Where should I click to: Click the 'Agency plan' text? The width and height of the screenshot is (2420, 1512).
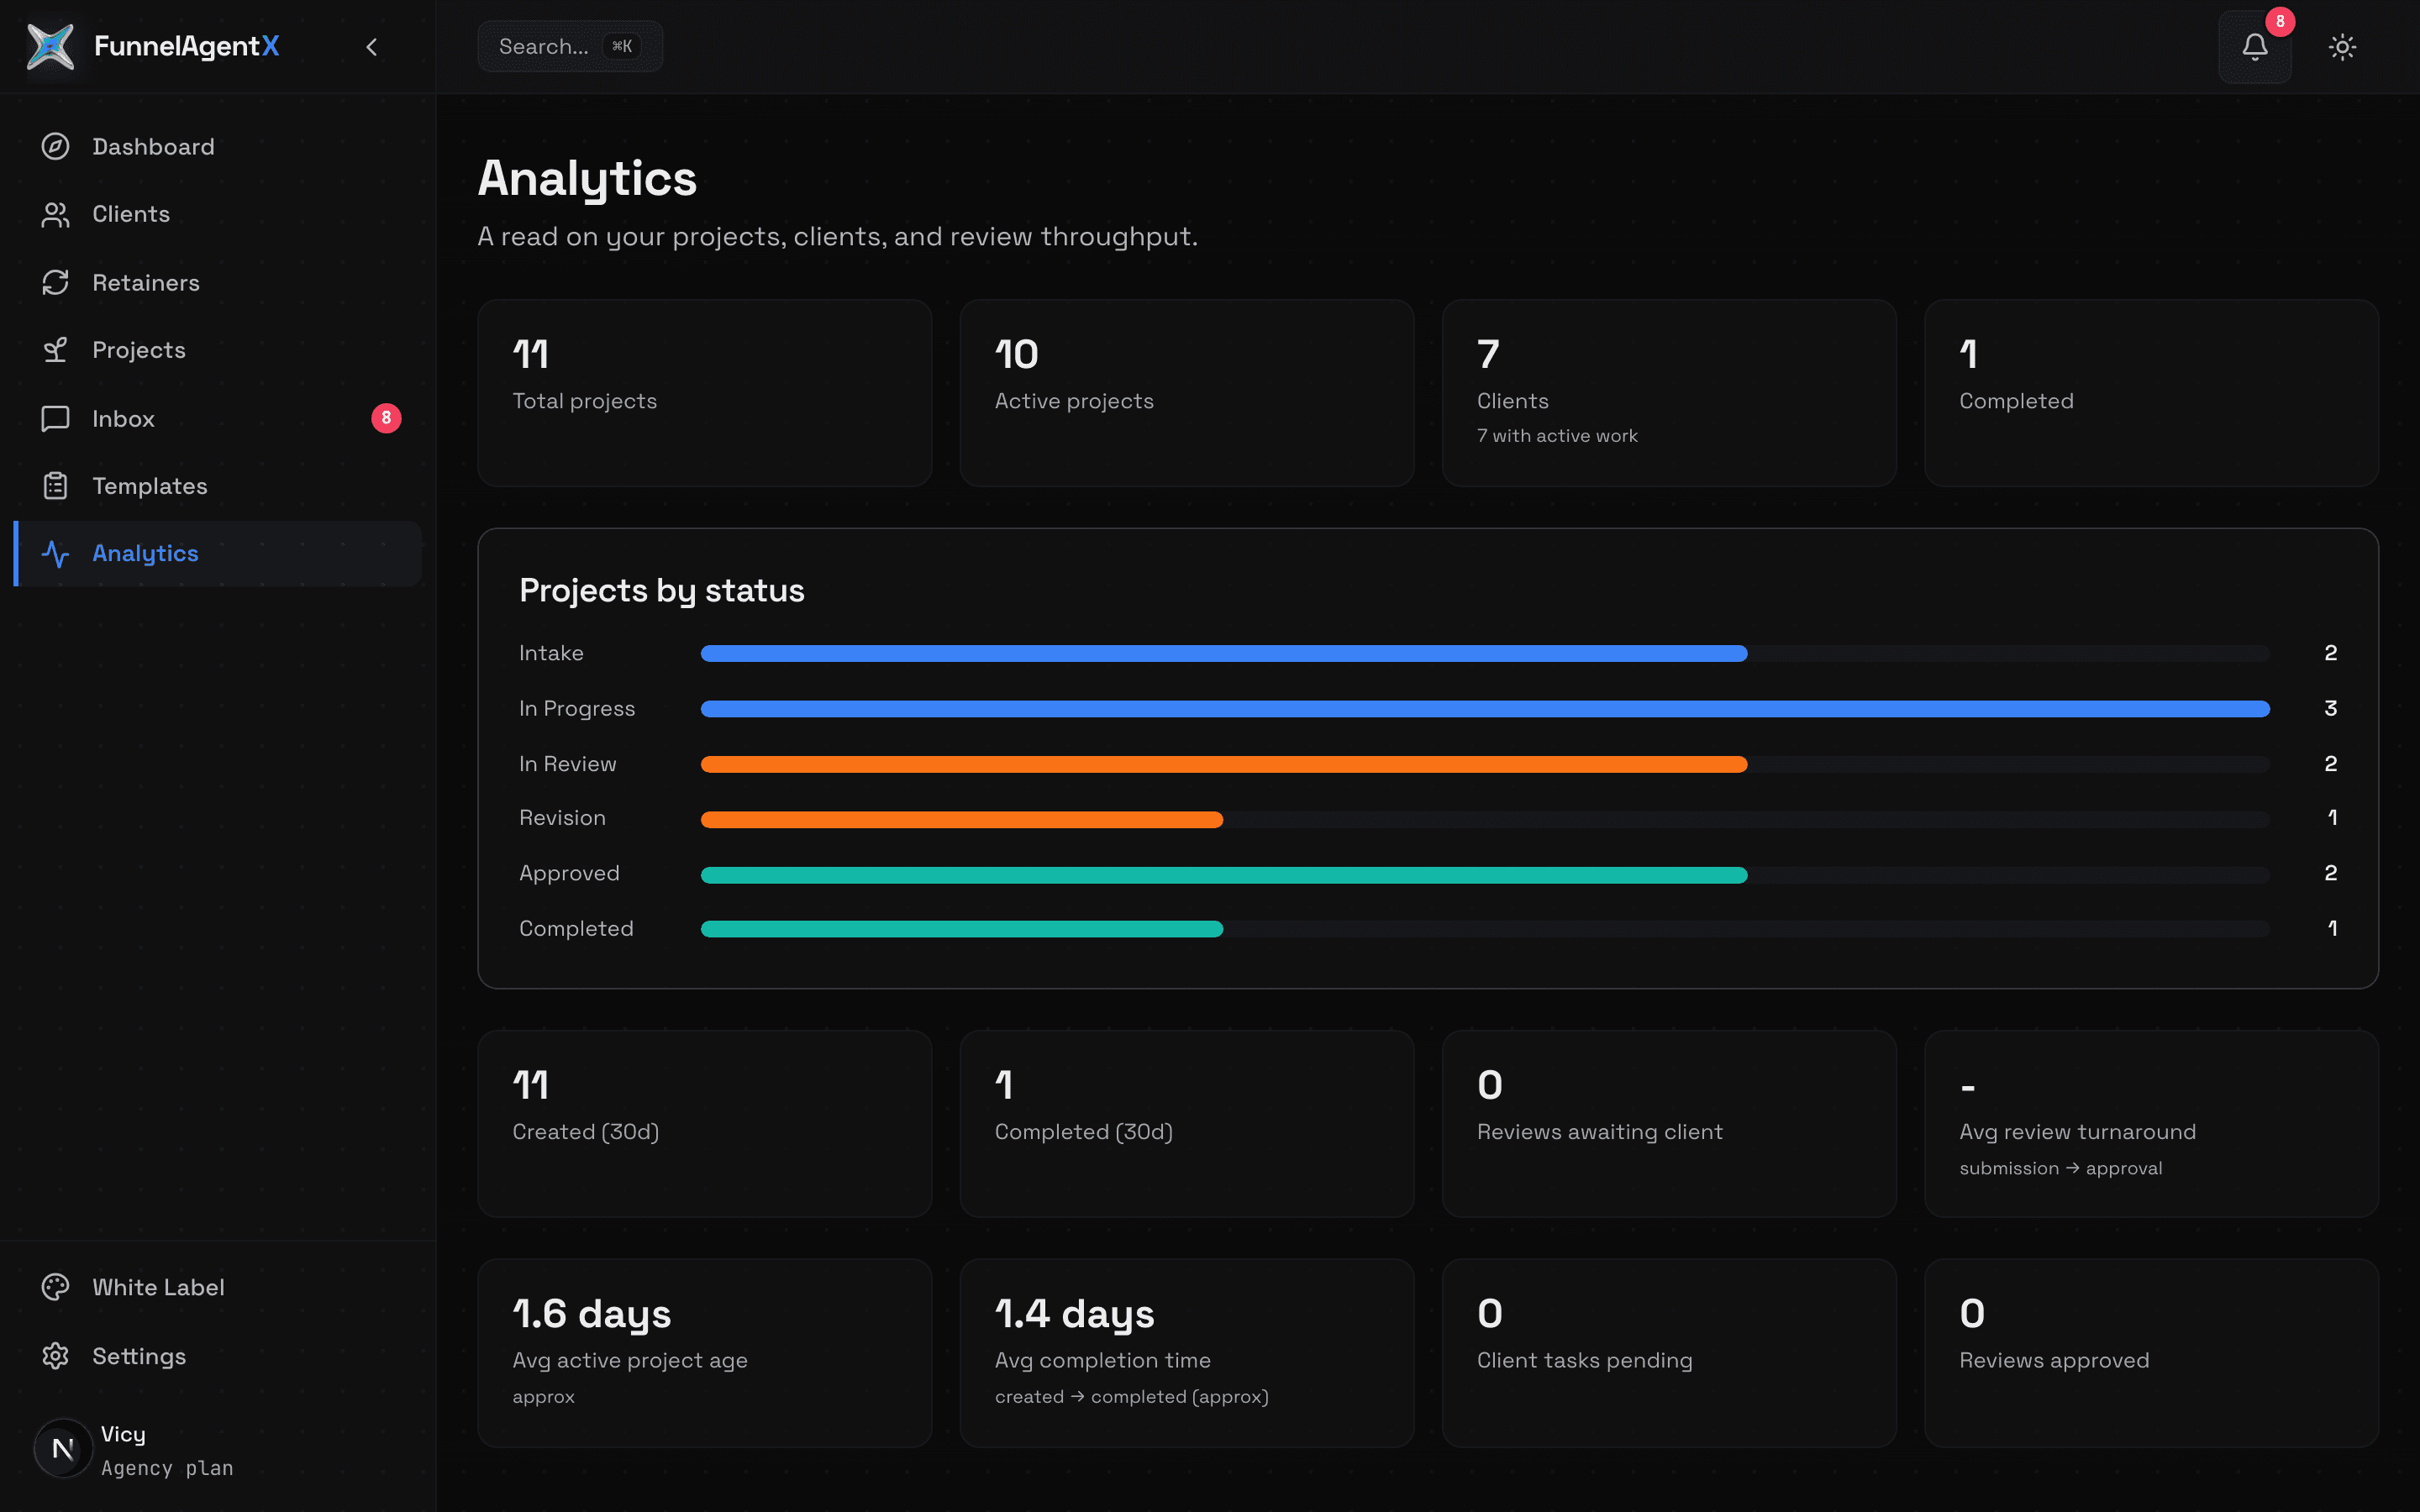(167, 1468)
